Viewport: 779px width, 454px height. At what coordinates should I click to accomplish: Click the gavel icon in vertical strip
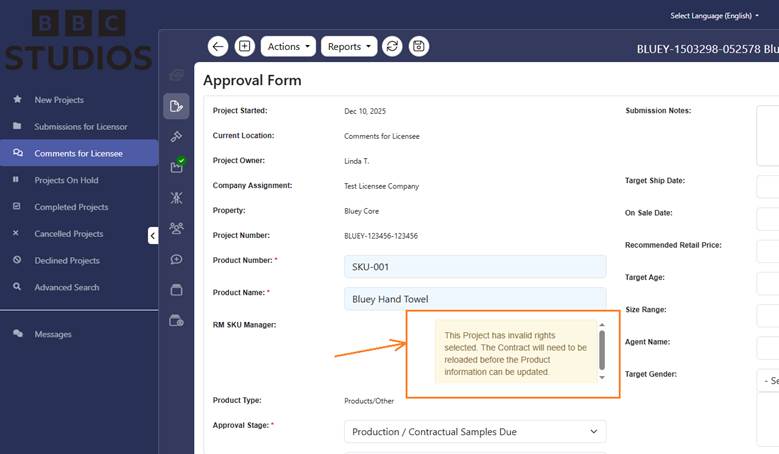176,137
